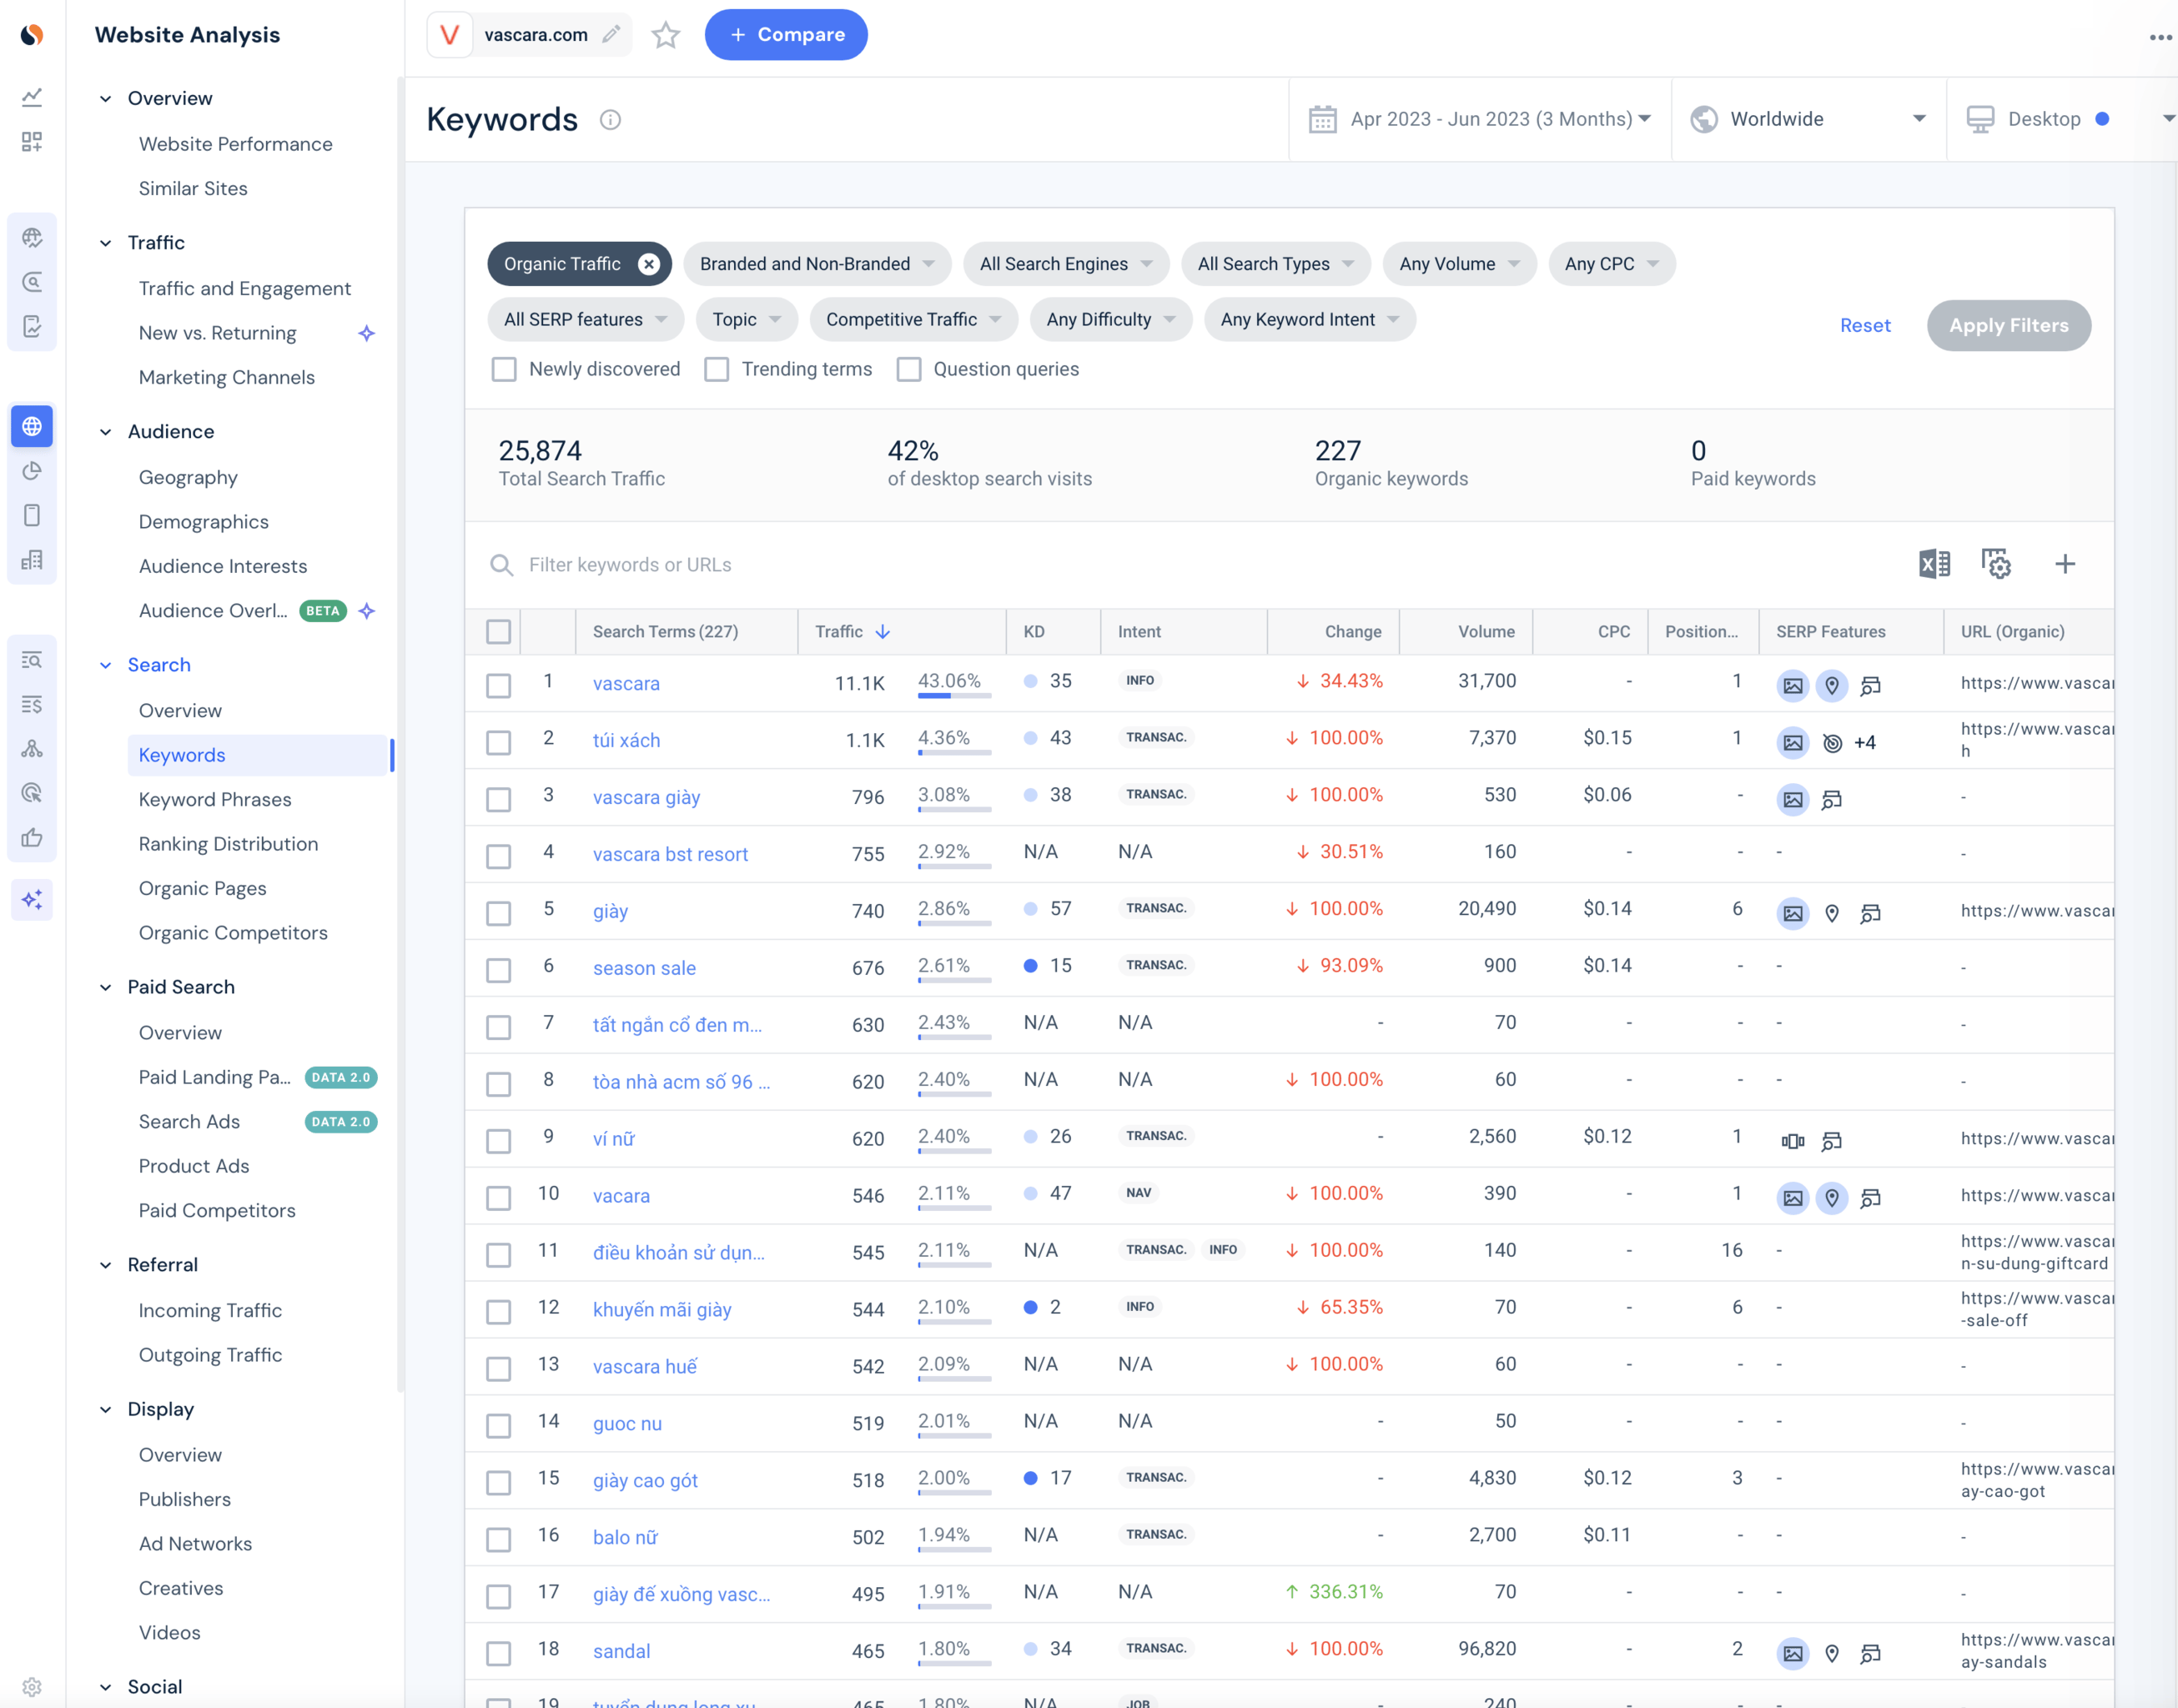Viewport: 2178px width, 1708px height.
Task: Click the carousel SERP icon for ví nữ
Action: pyautogui.click(x=1793, y=1141)
